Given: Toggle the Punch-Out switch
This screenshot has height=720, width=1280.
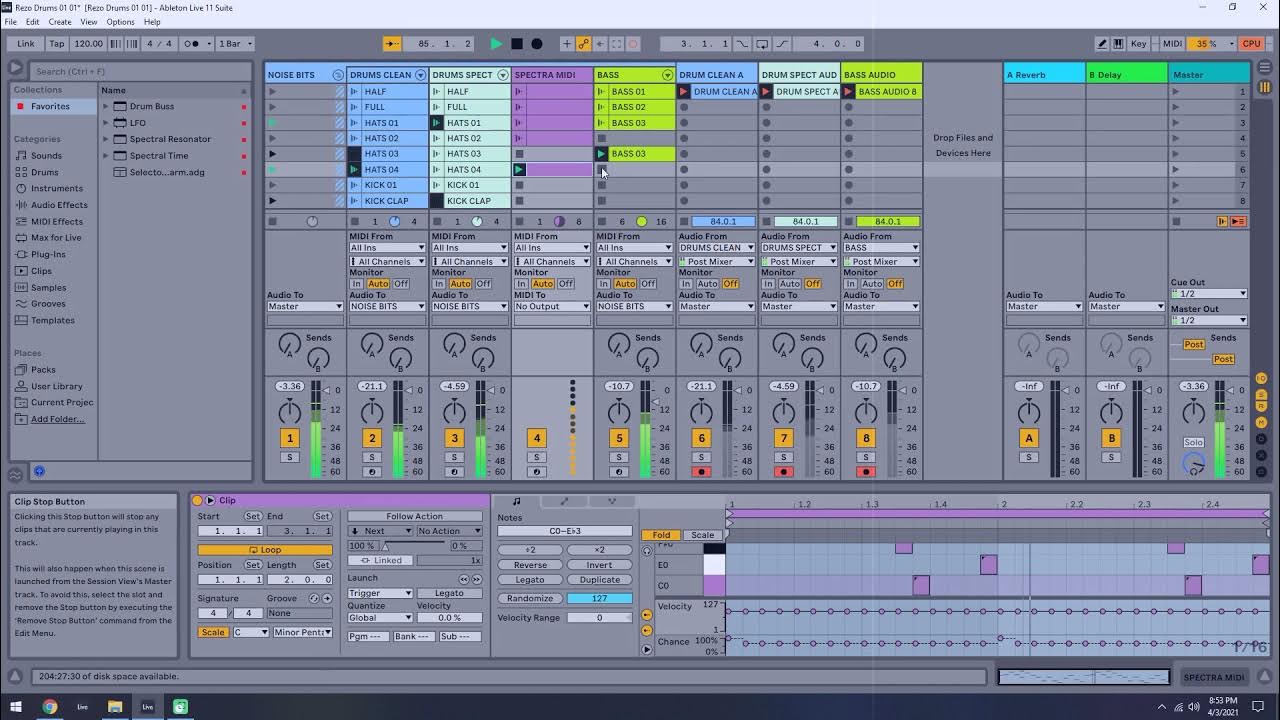Looking at the screenshot, I should pos(782,44).
